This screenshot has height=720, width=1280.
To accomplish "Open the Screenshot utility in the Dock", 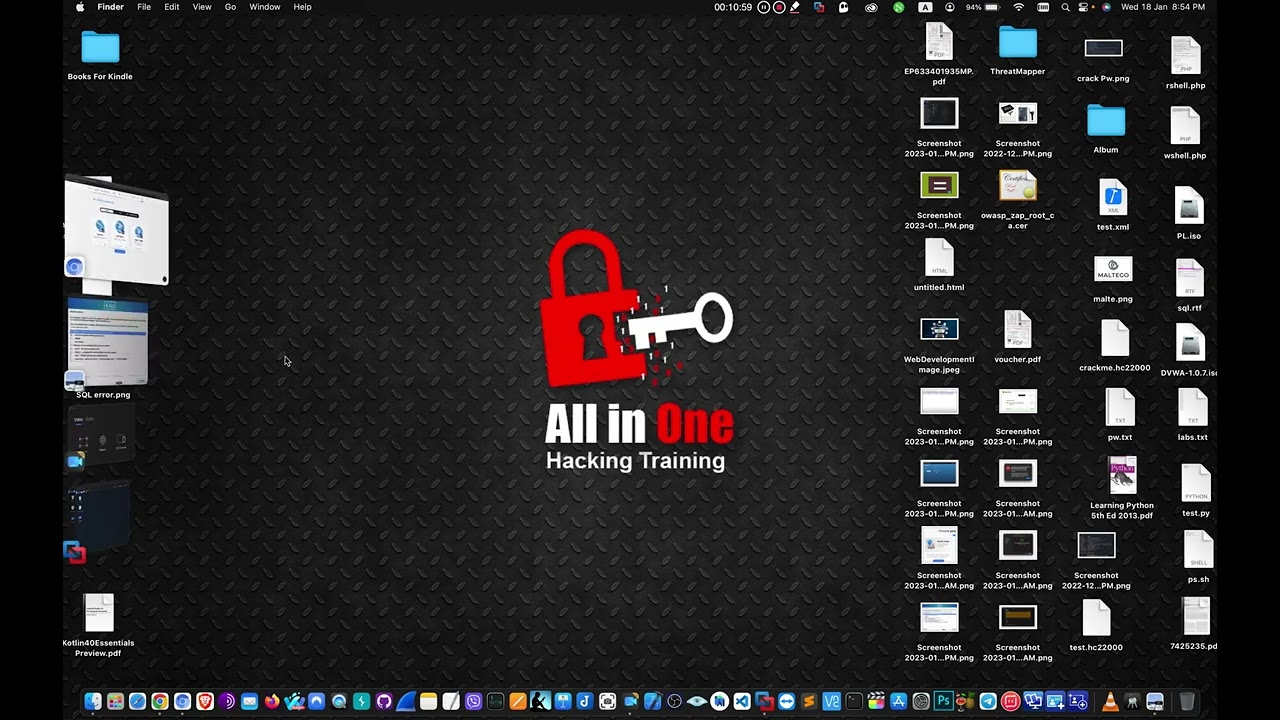I will pyautogui.click(x=608, y=702).
